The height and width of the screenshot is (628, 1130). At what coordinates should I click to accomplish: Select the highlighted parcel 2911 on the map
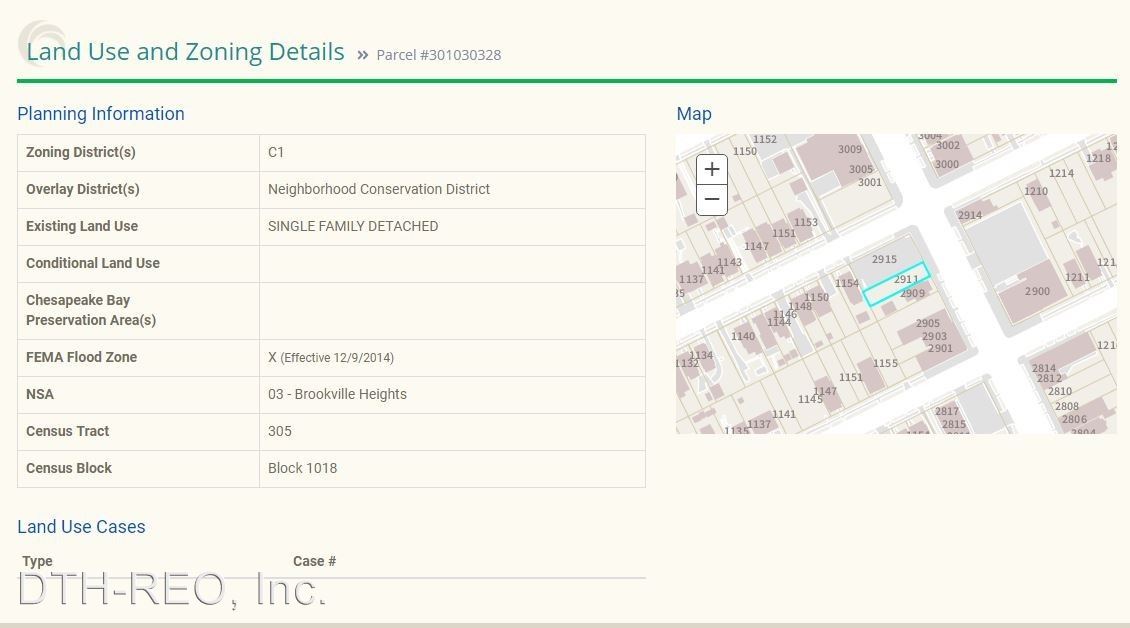[897, 284]
